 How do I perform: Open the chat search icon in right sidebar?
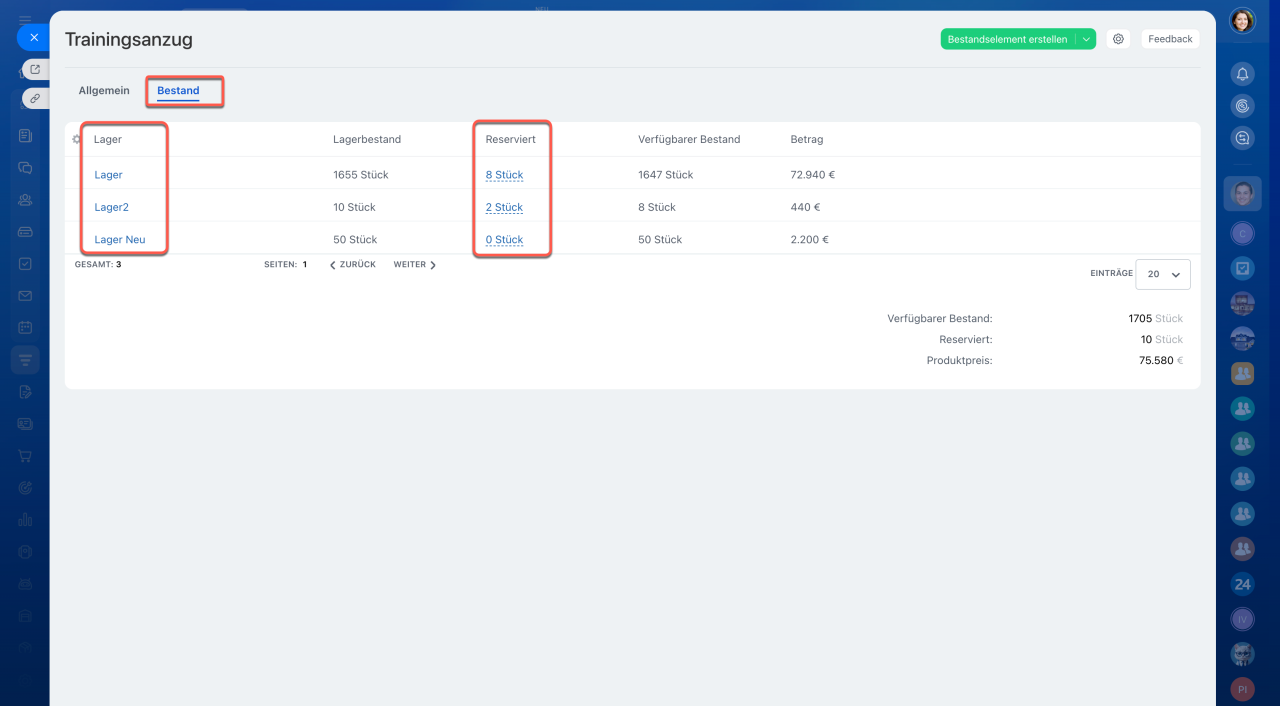click(x=1242, y=139)
